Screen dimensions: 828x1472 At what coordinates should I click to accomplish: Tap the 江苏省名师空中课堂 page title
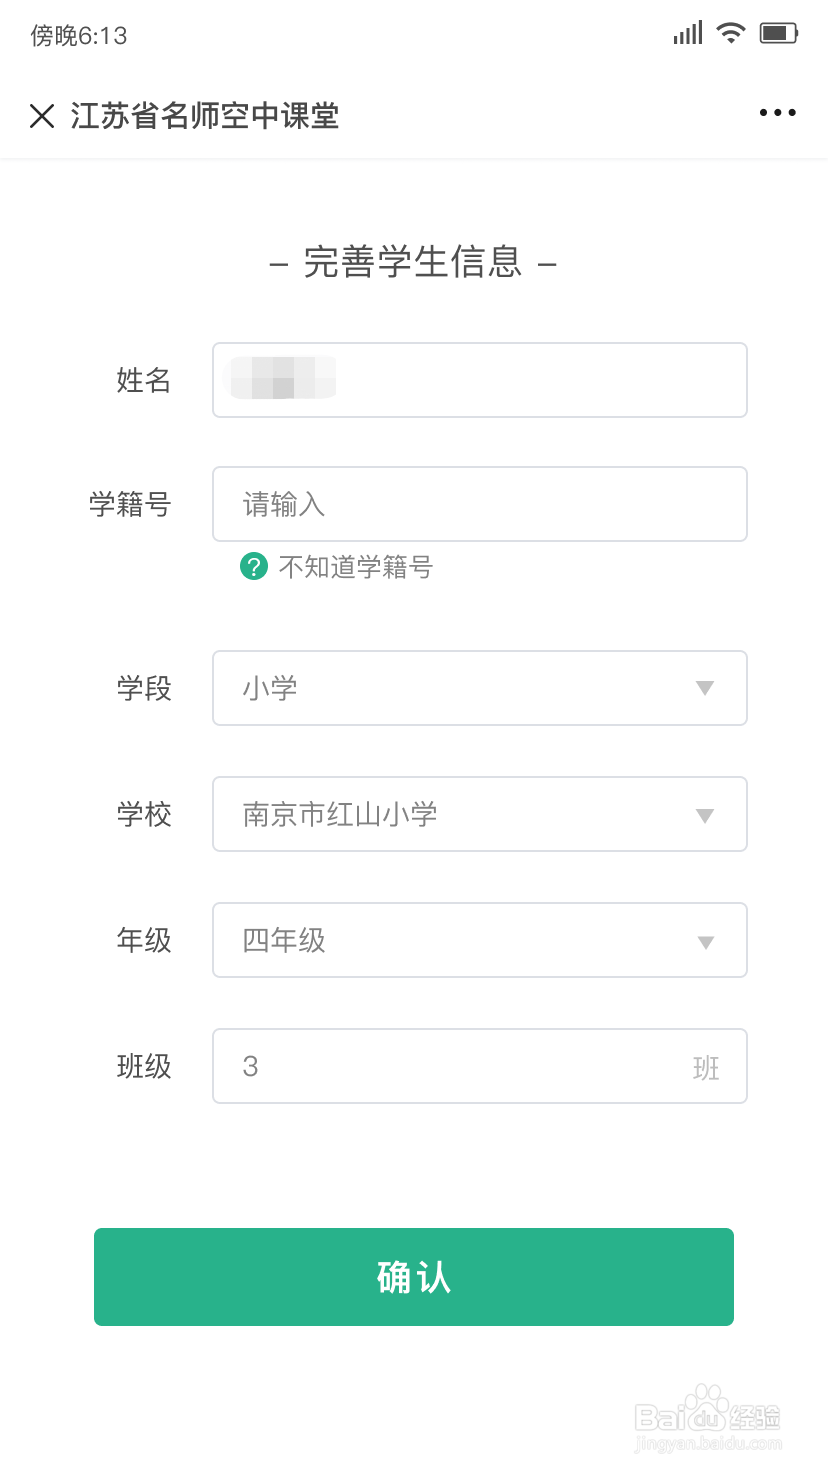[x=205, y=116]
